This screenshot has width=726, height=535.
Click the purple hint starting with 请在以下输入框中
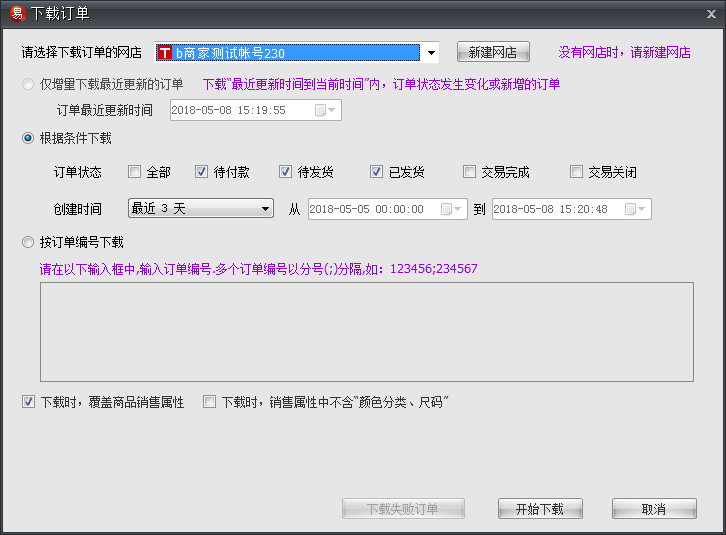(x=258, y=269)
